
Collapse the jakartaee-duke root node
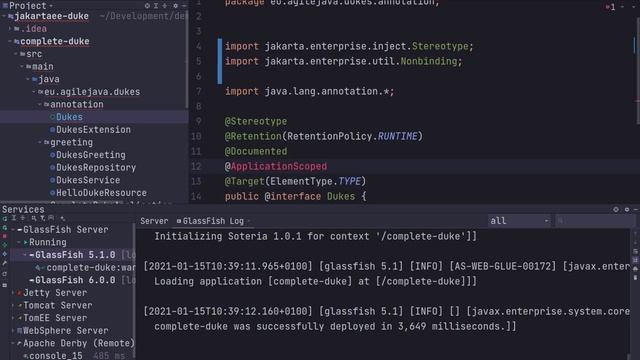coord(4,16)
